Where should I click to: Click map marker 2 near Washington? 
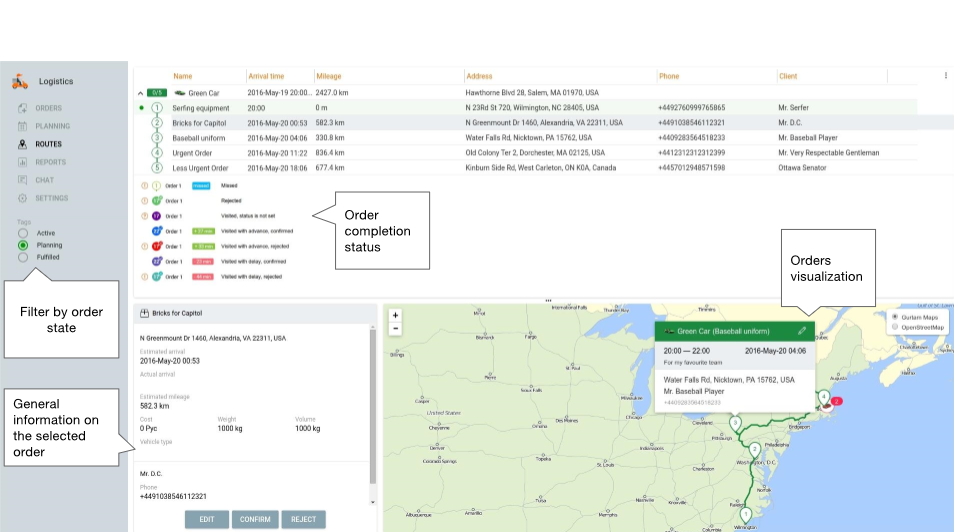pyautogui.click(x=754, y=450)
